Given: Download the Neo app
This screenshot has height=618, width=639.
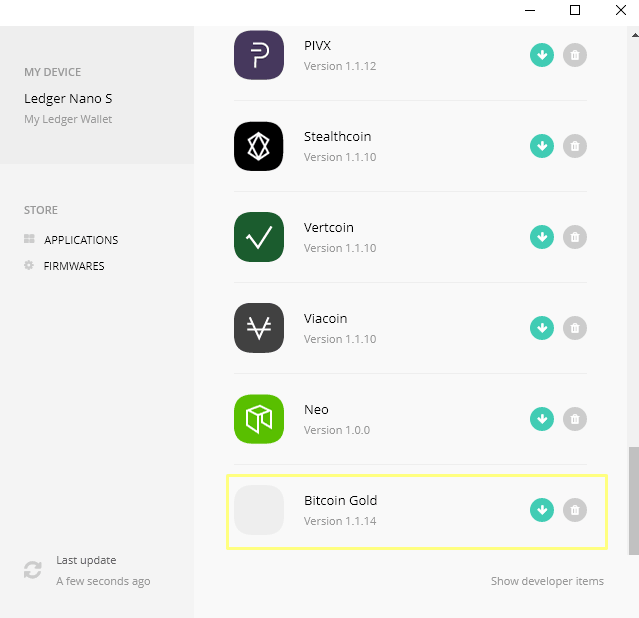Looking at the screenshot, I should tap(541, 419).
